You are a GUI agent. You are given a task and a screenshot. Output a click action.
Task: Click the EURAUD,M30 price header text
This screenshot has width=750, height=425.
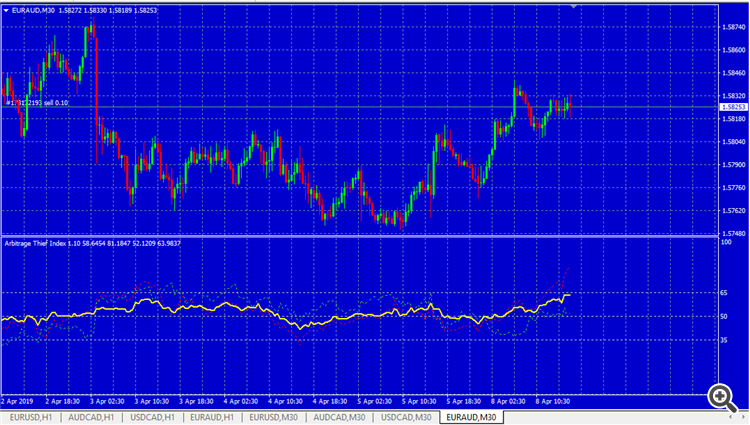pyautogui.click(x=84, y=10)
